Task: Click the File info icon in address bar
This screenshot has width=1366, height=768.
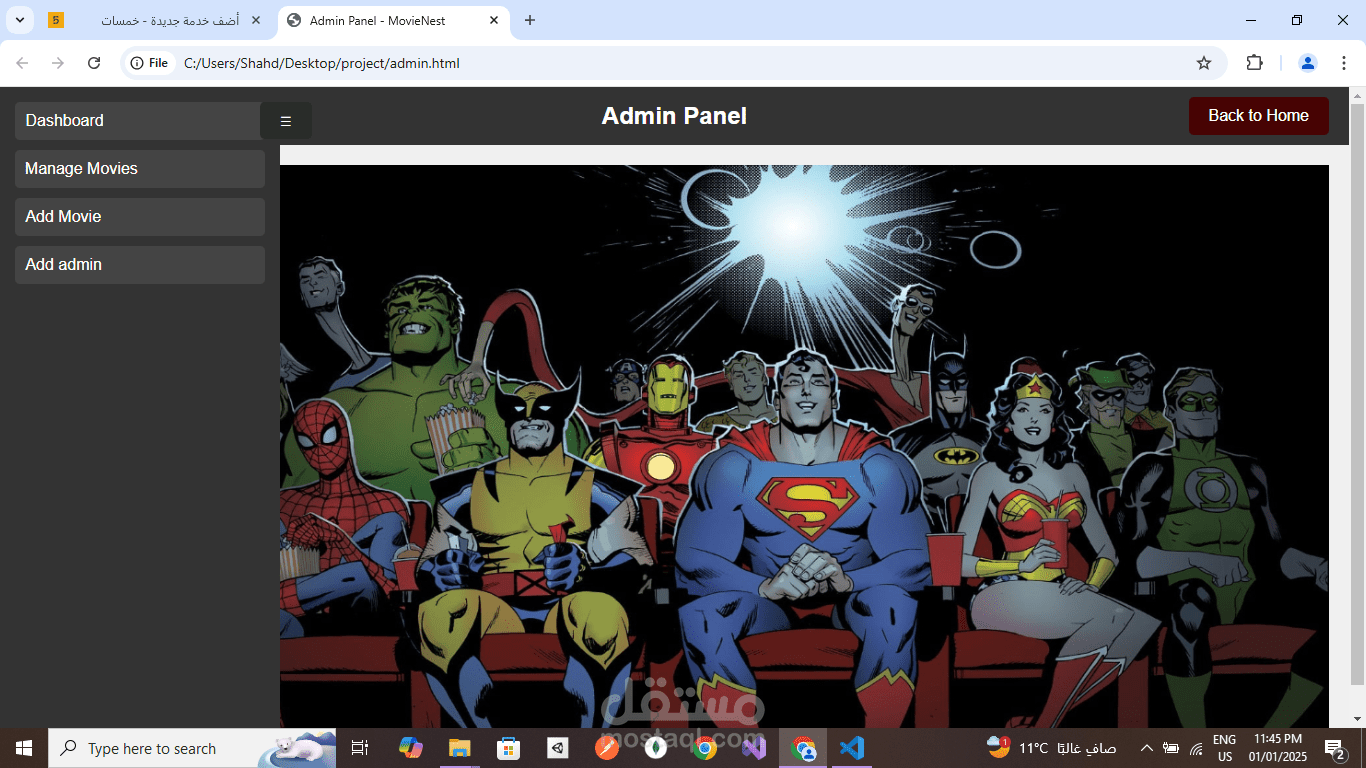Action: click(149, 63)
